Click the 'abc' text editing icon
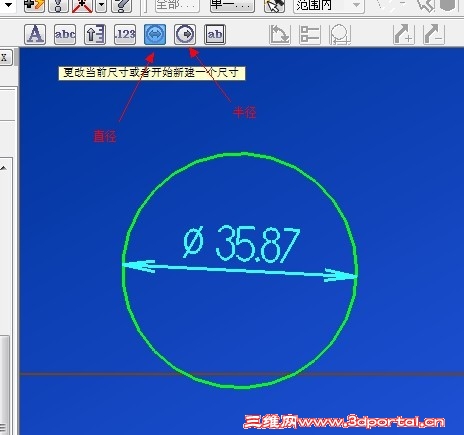 [x=65, y=34]
